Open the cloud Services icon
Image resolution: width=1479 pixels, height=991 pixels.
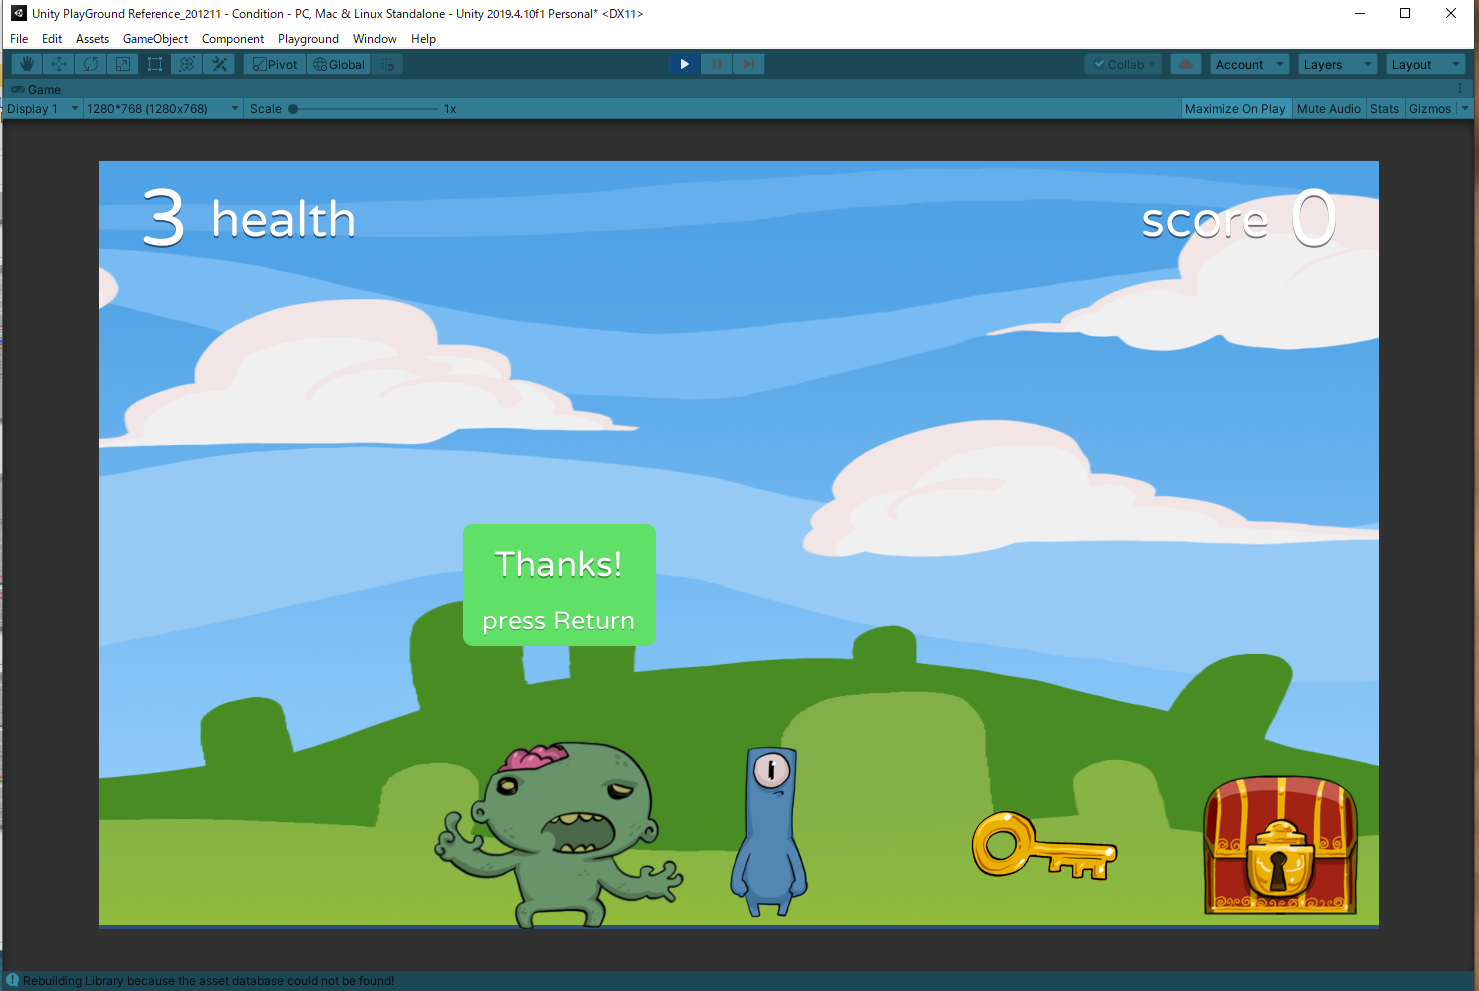tap(1185, 64)
